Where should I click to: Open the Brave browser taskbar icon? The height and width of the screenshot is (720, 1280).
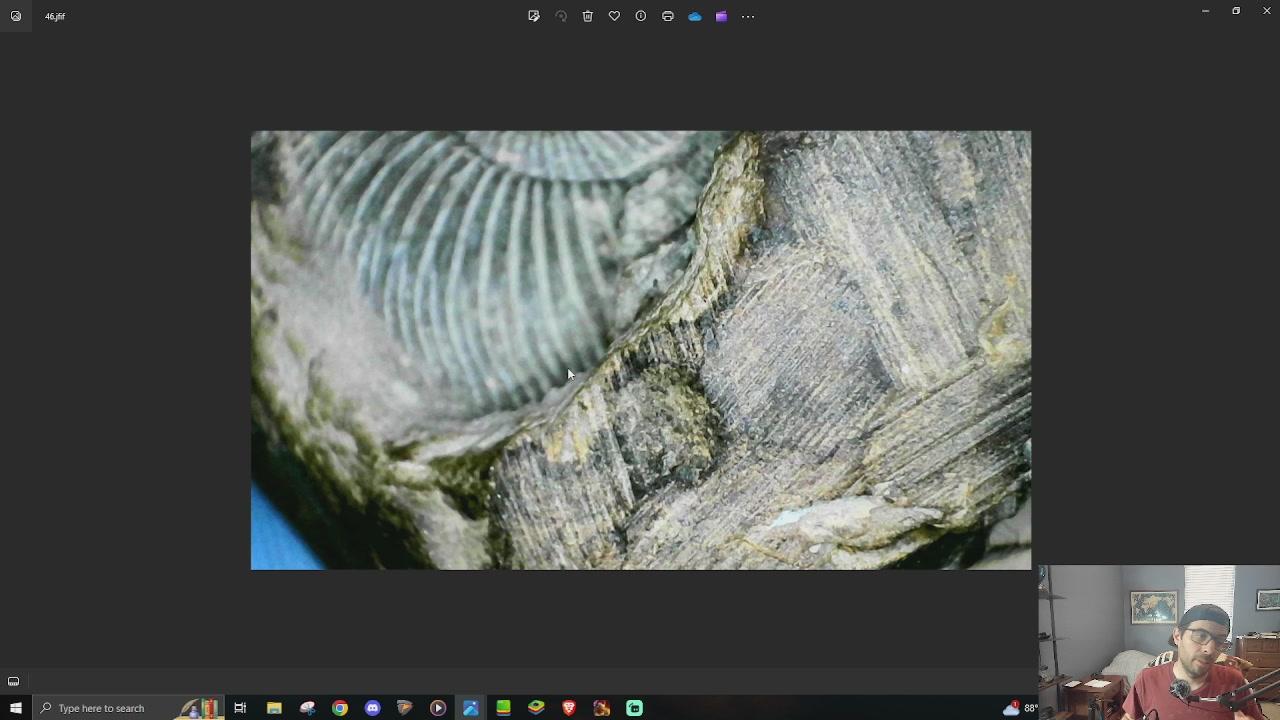pyautogui.click(x=569, y=708)
